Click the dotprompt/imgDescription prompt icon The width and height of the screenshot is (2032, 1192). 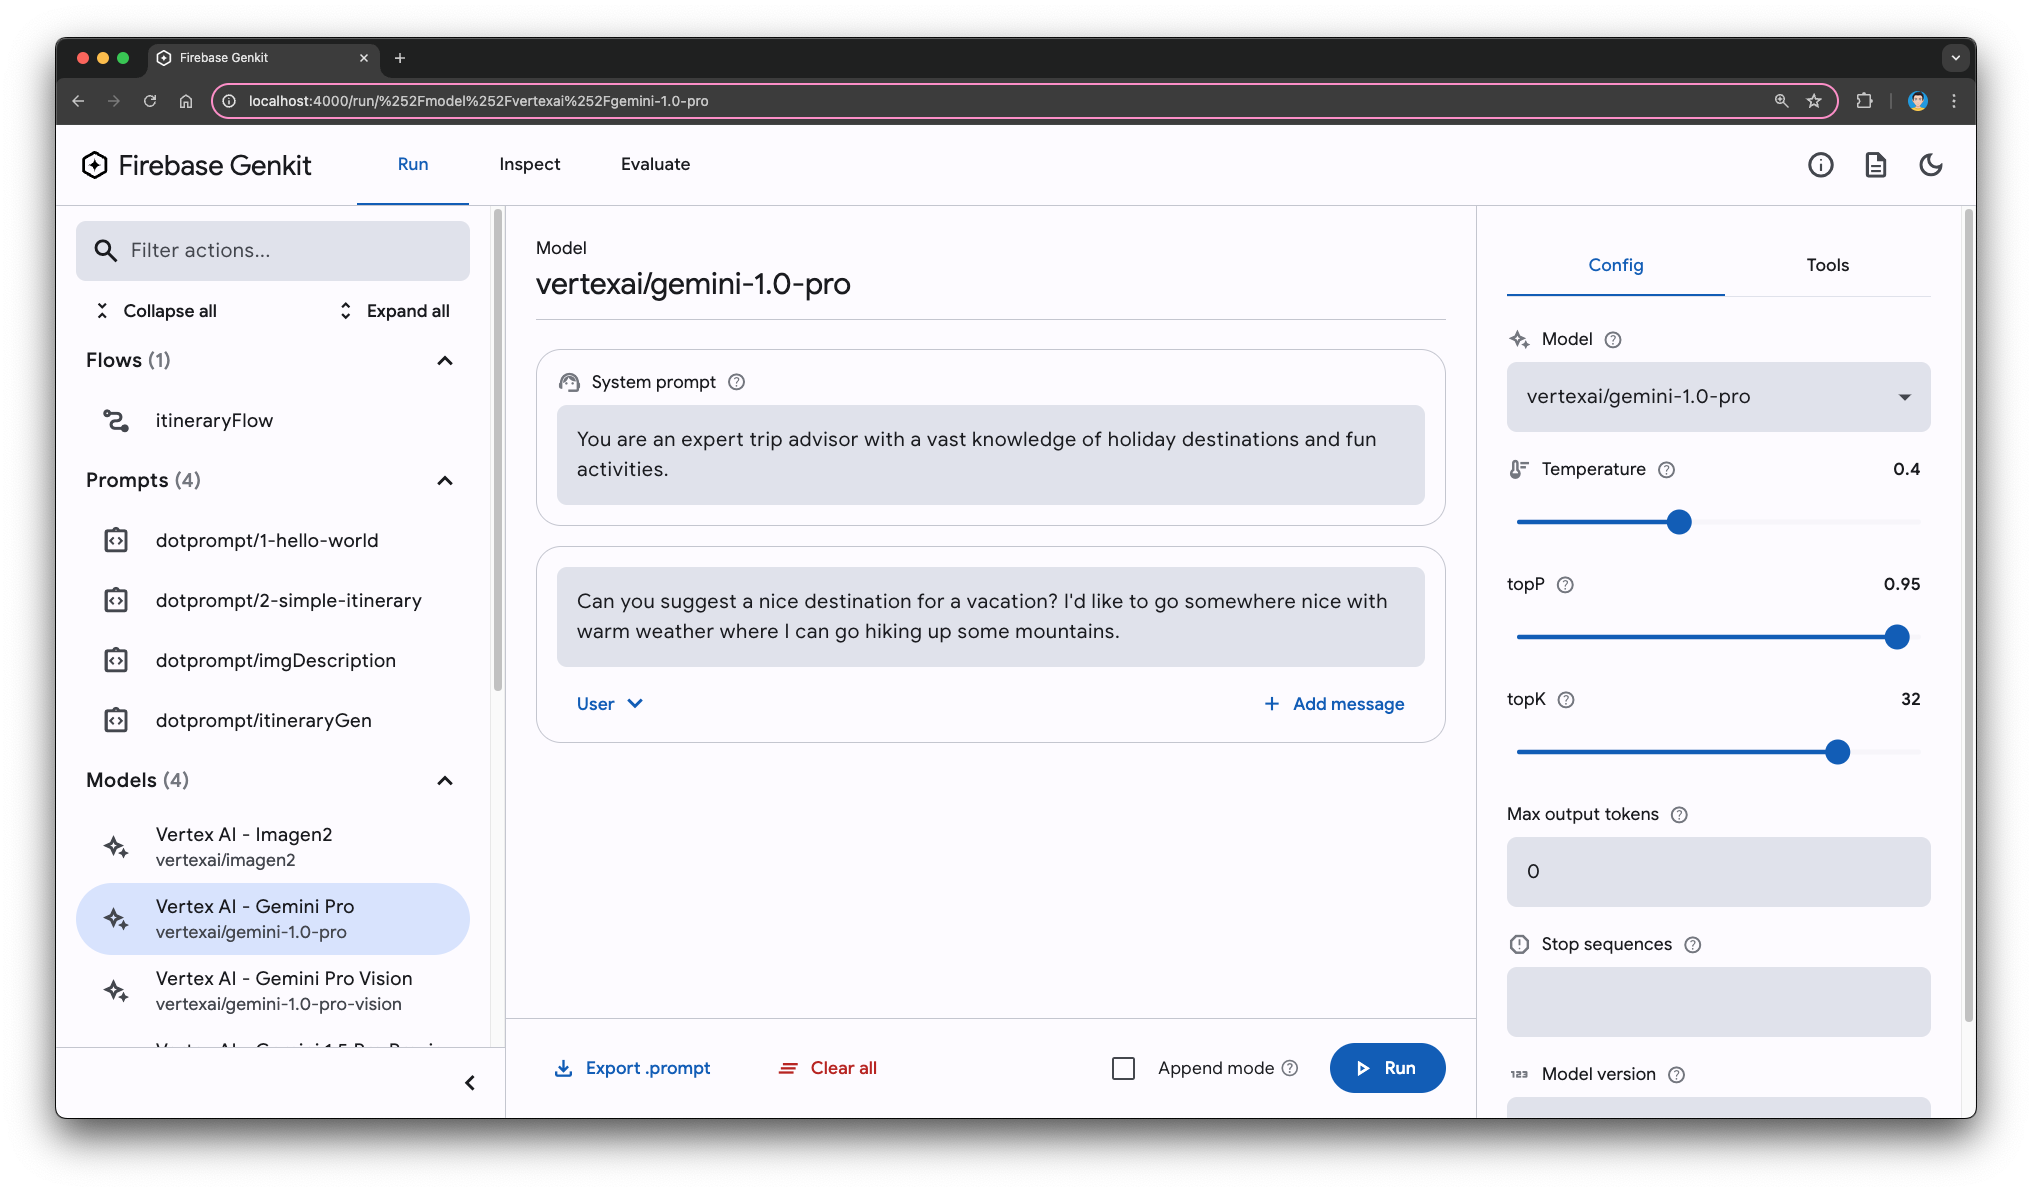pos(116,660)
